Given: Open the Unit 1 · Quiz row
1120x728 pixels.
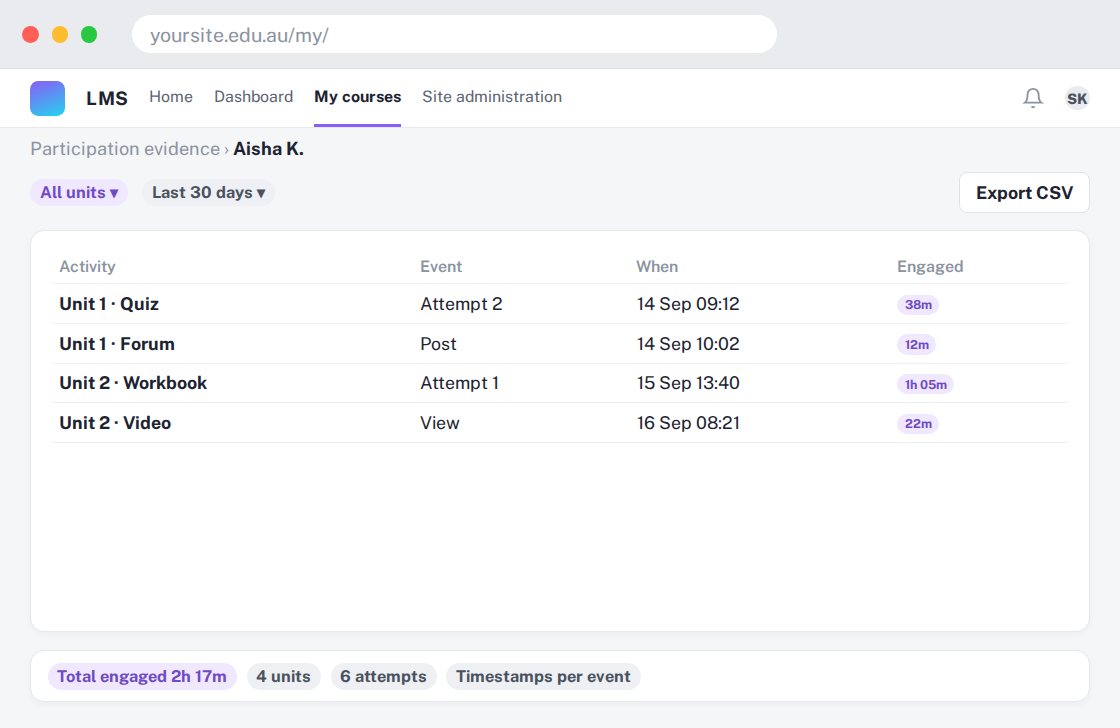Looking at the screenshot, I should (560, 304).
